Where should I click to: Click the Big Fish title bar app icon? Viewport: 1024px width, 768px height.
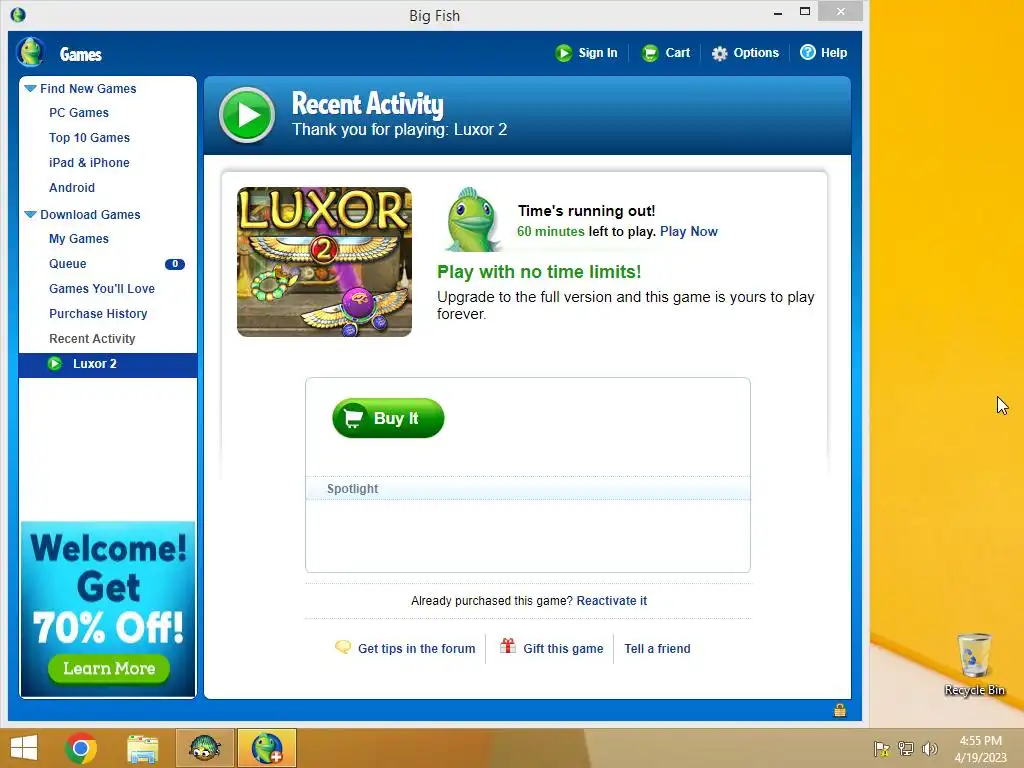18,14
